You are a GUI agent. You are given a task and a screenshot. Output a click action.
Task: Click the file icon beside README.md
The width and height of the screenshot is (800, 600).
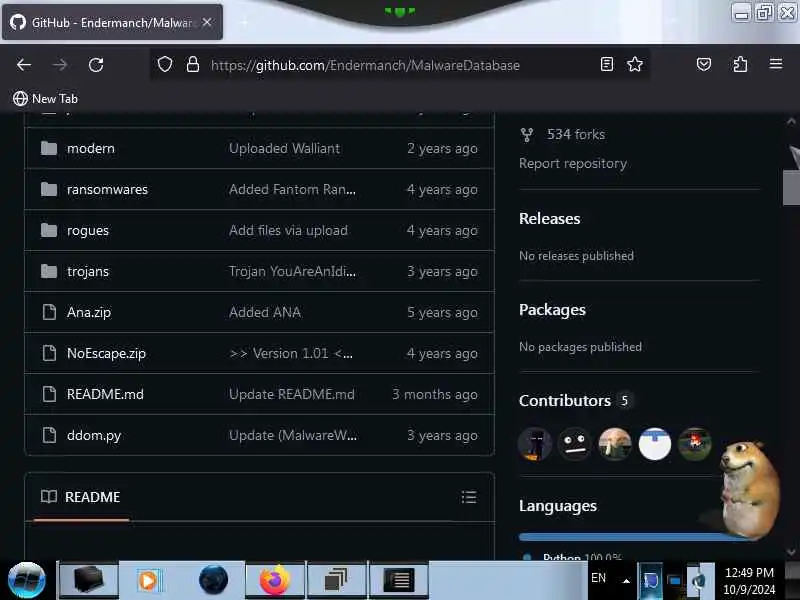[49, 394]
